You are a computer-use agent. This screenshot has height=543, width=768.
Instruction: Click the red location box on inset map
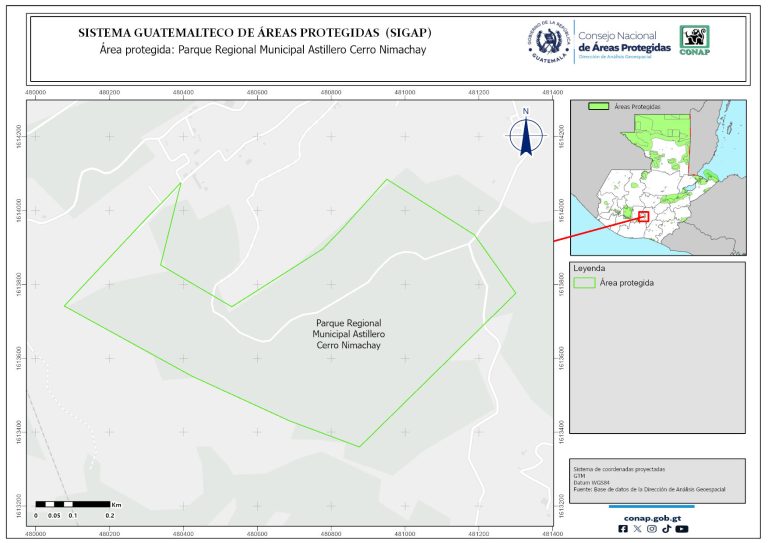click(644, 216)
